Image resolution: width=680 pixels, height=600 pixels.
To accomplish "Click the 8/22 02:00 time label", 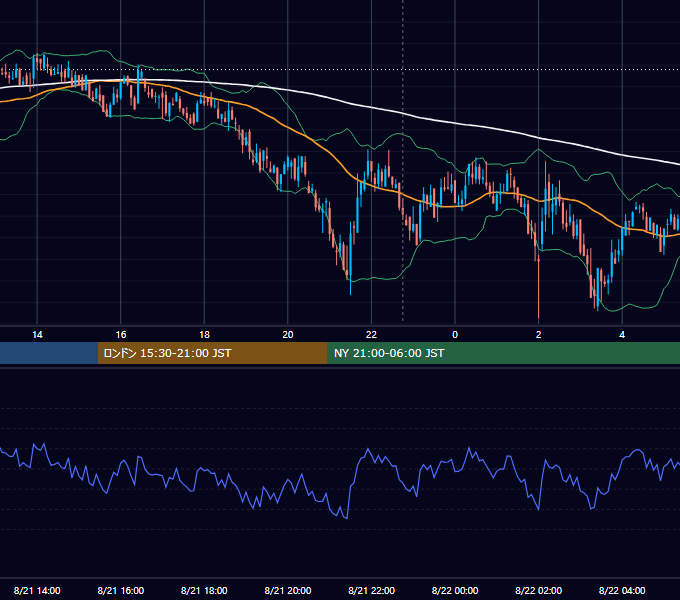I will click(x=539, y=590).
